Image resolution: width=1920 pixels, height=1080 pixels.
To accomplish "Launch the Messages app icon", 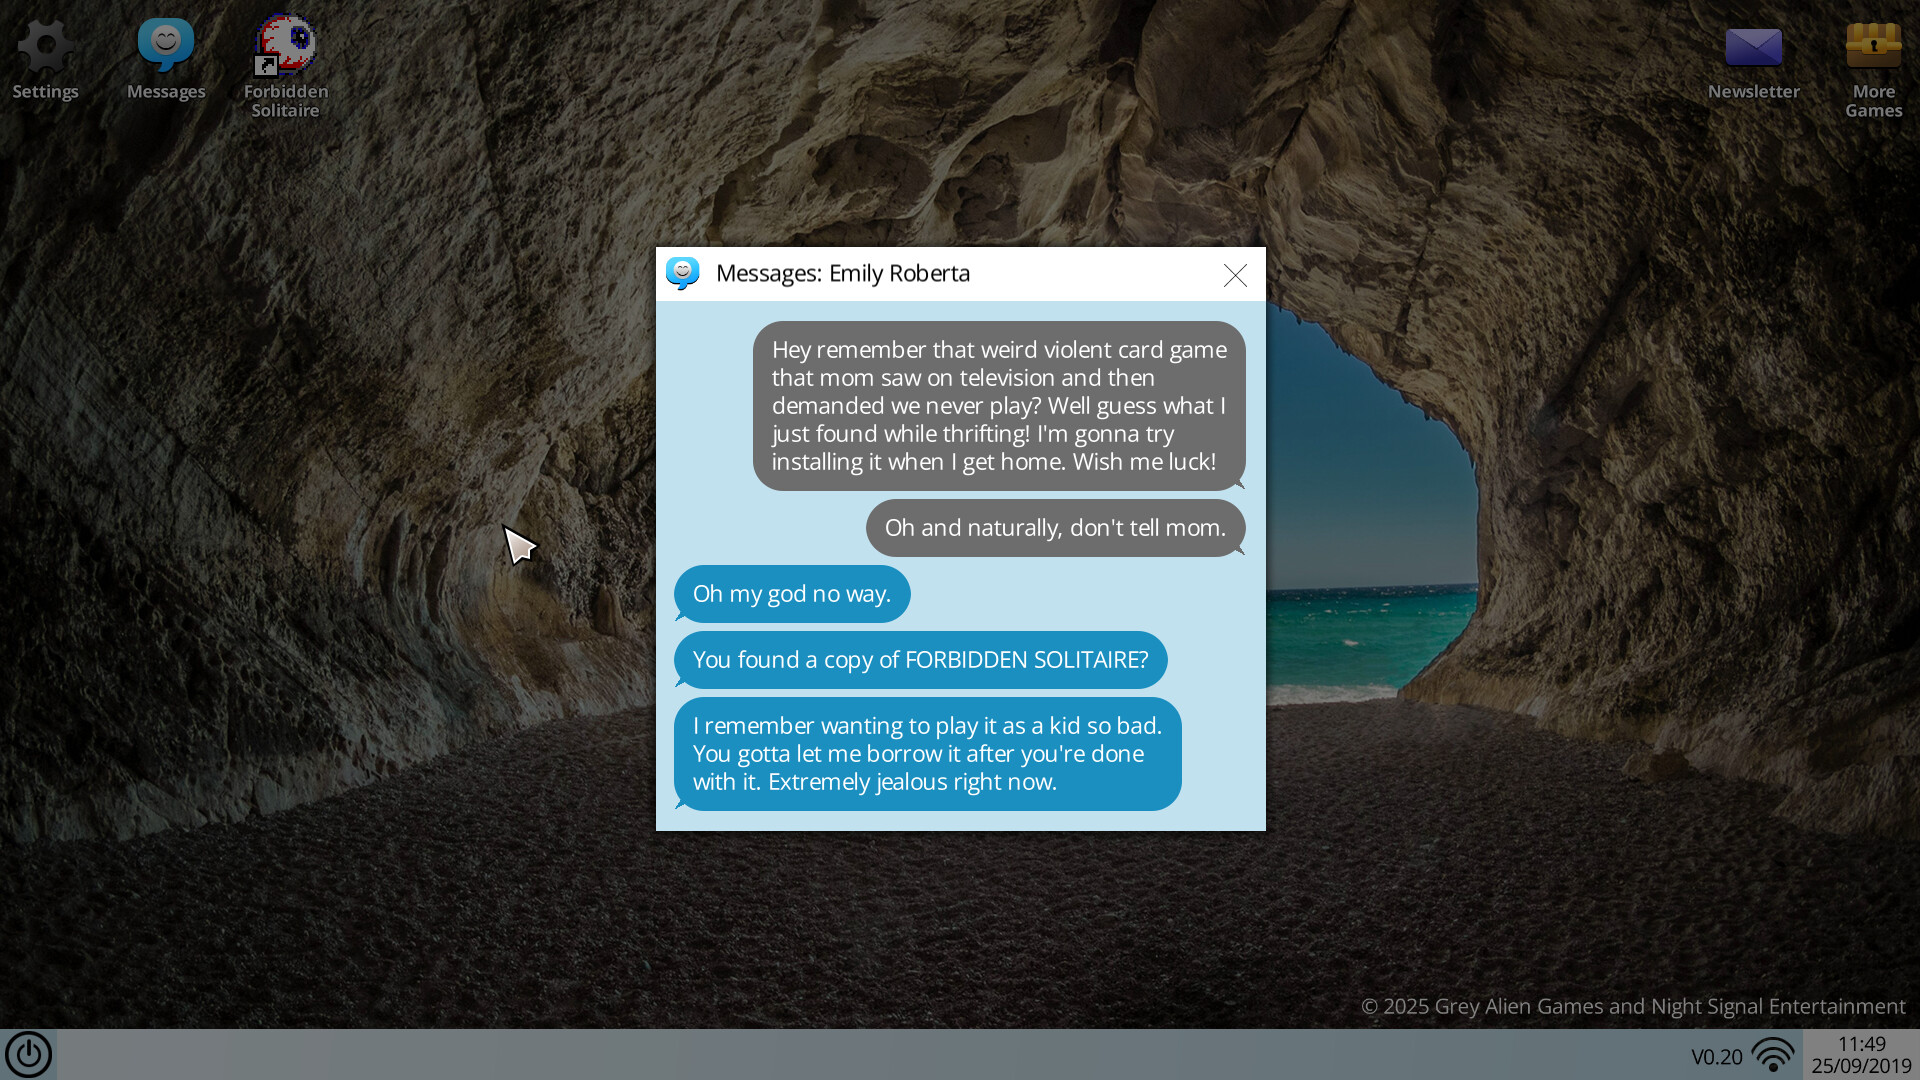I will [x=165, y=45].
